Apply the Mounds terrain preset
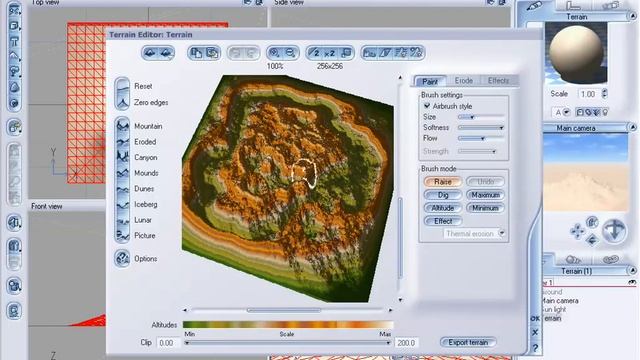640x360 pixels. tap(146, 173)
